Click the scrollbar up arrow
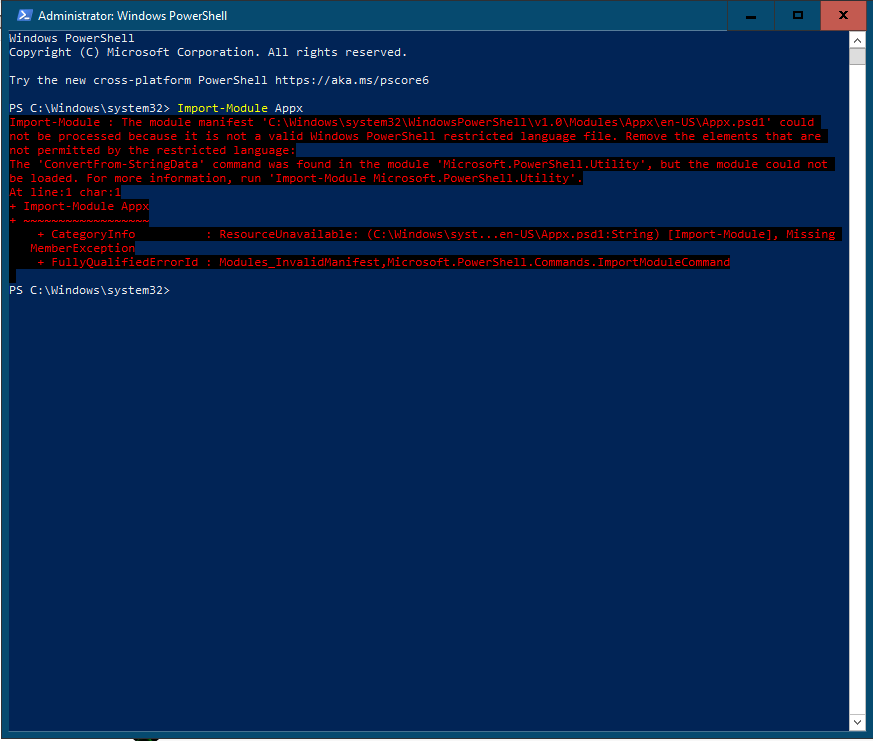 point(857,40)
